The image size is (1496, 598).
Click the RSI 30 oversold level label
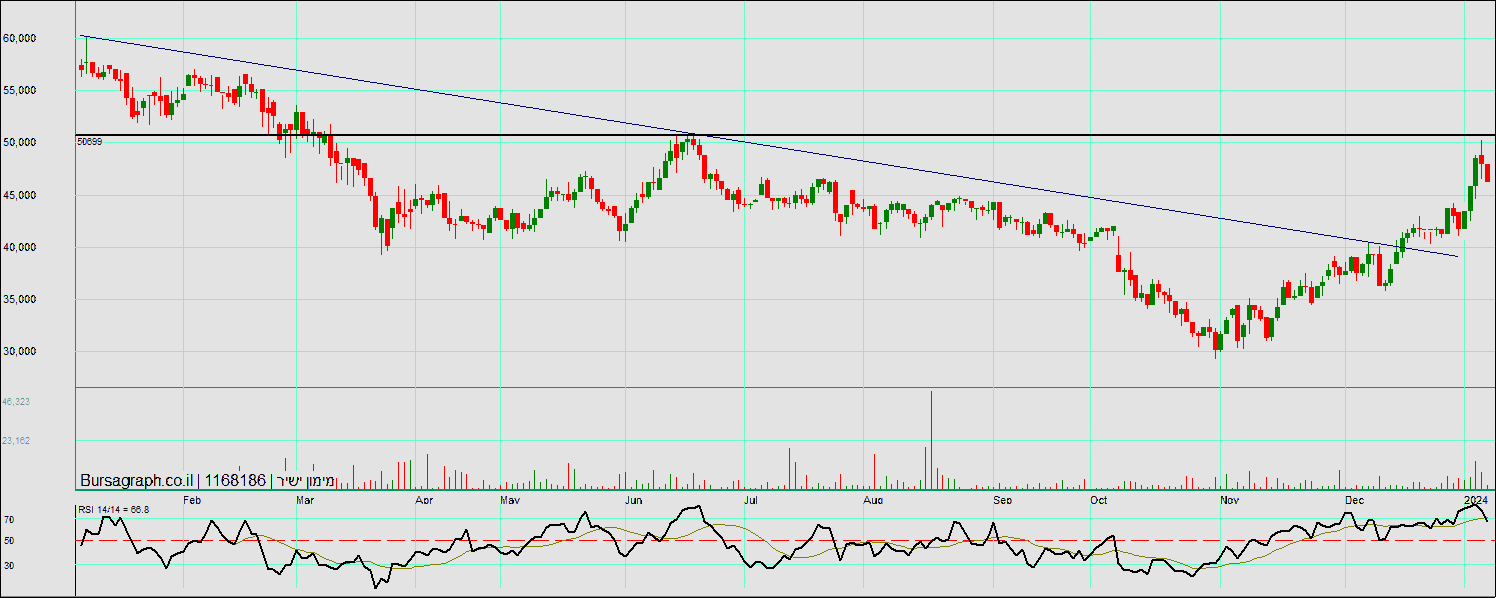coord(8,565)
